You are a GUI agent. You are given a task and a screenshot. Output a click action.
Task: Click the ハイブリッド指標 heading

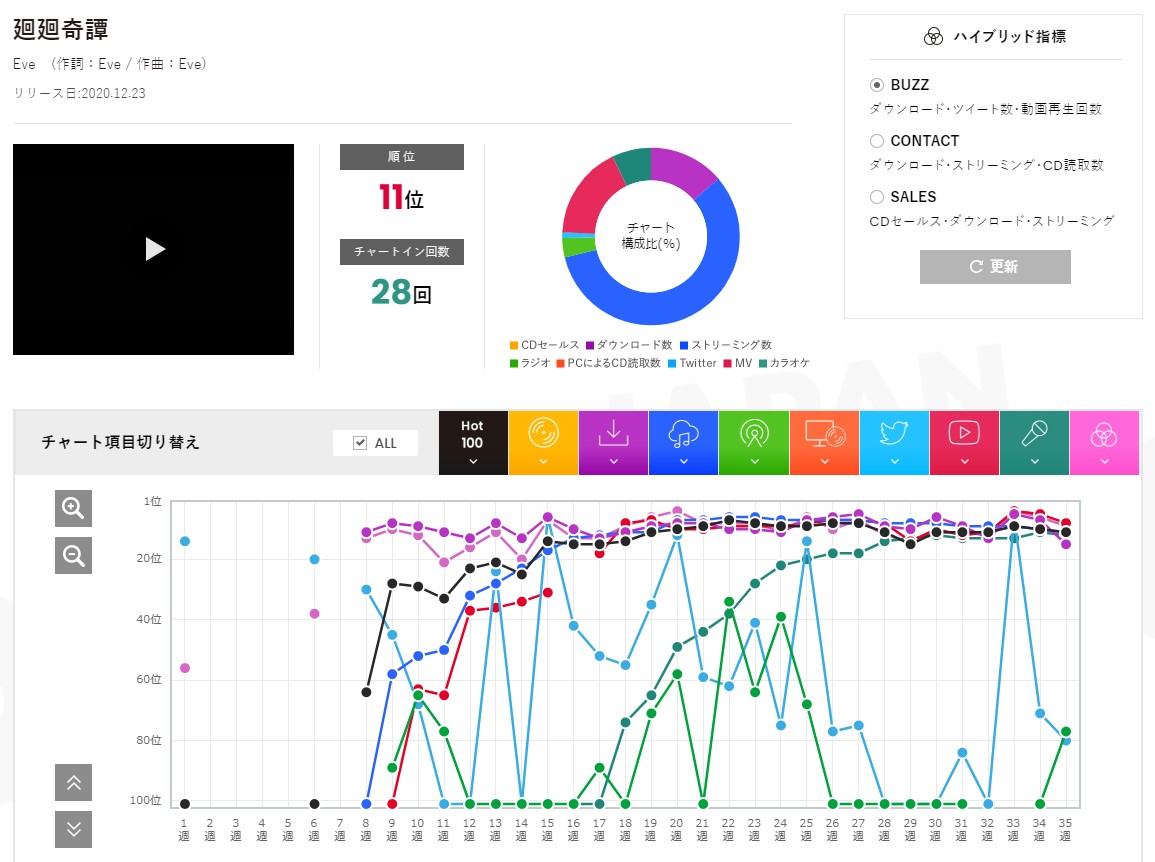coord(1009,37)
